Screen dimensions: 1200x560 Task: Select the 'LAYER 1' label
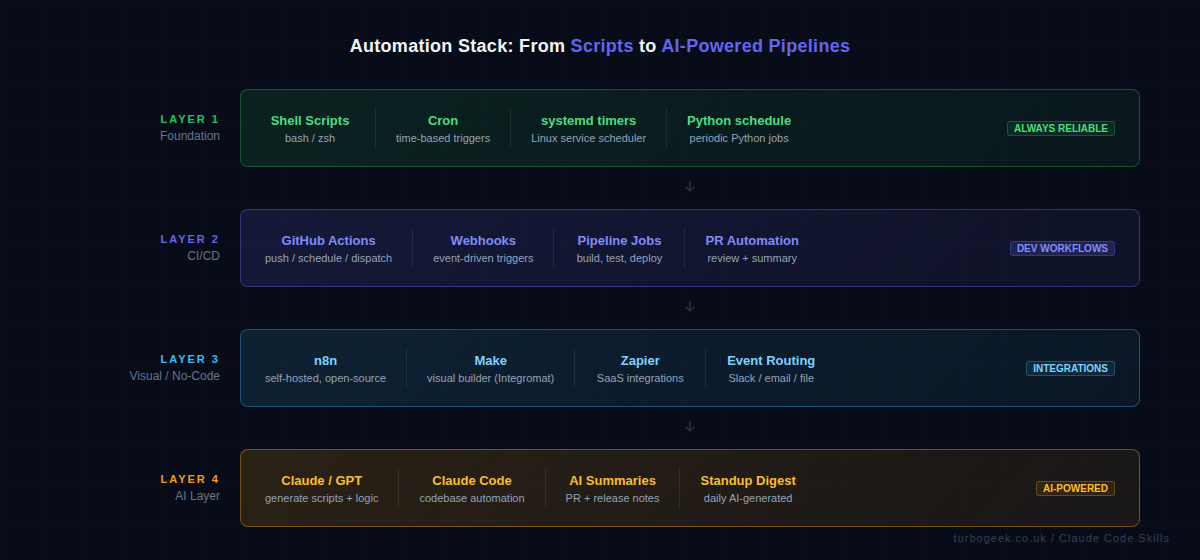pos(190,119)
